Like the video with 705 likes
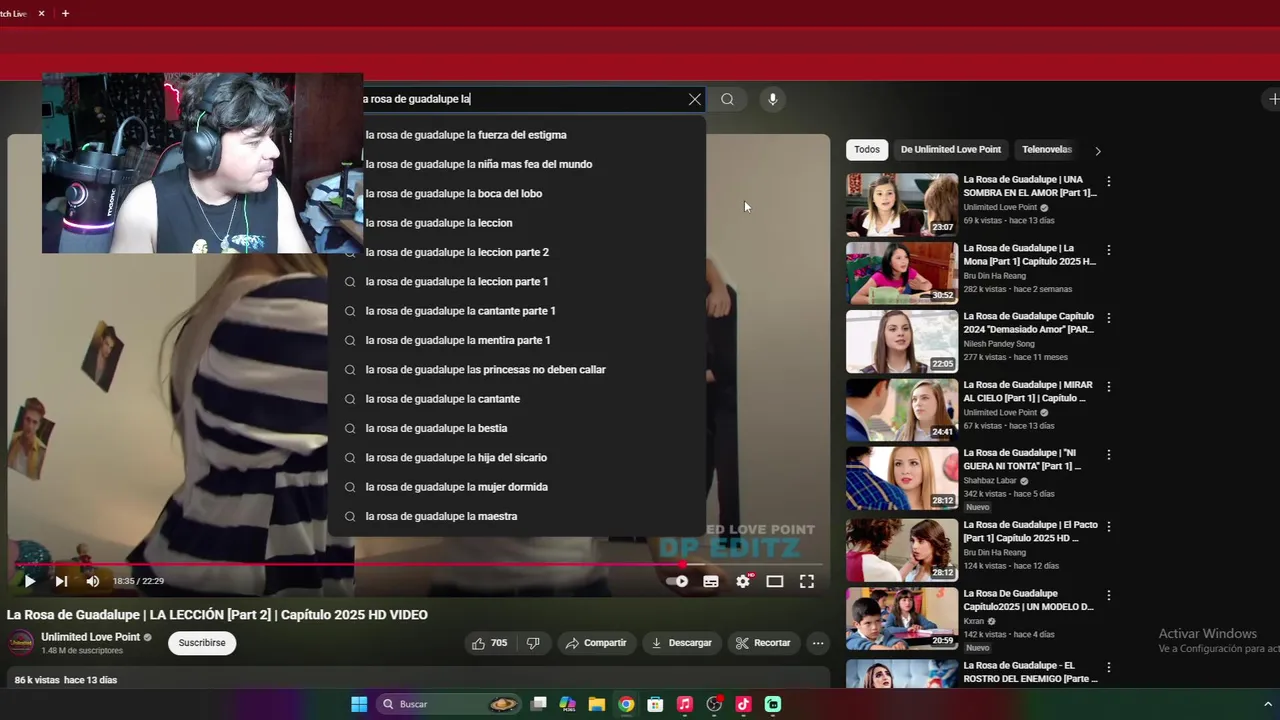 coord(490,643)
